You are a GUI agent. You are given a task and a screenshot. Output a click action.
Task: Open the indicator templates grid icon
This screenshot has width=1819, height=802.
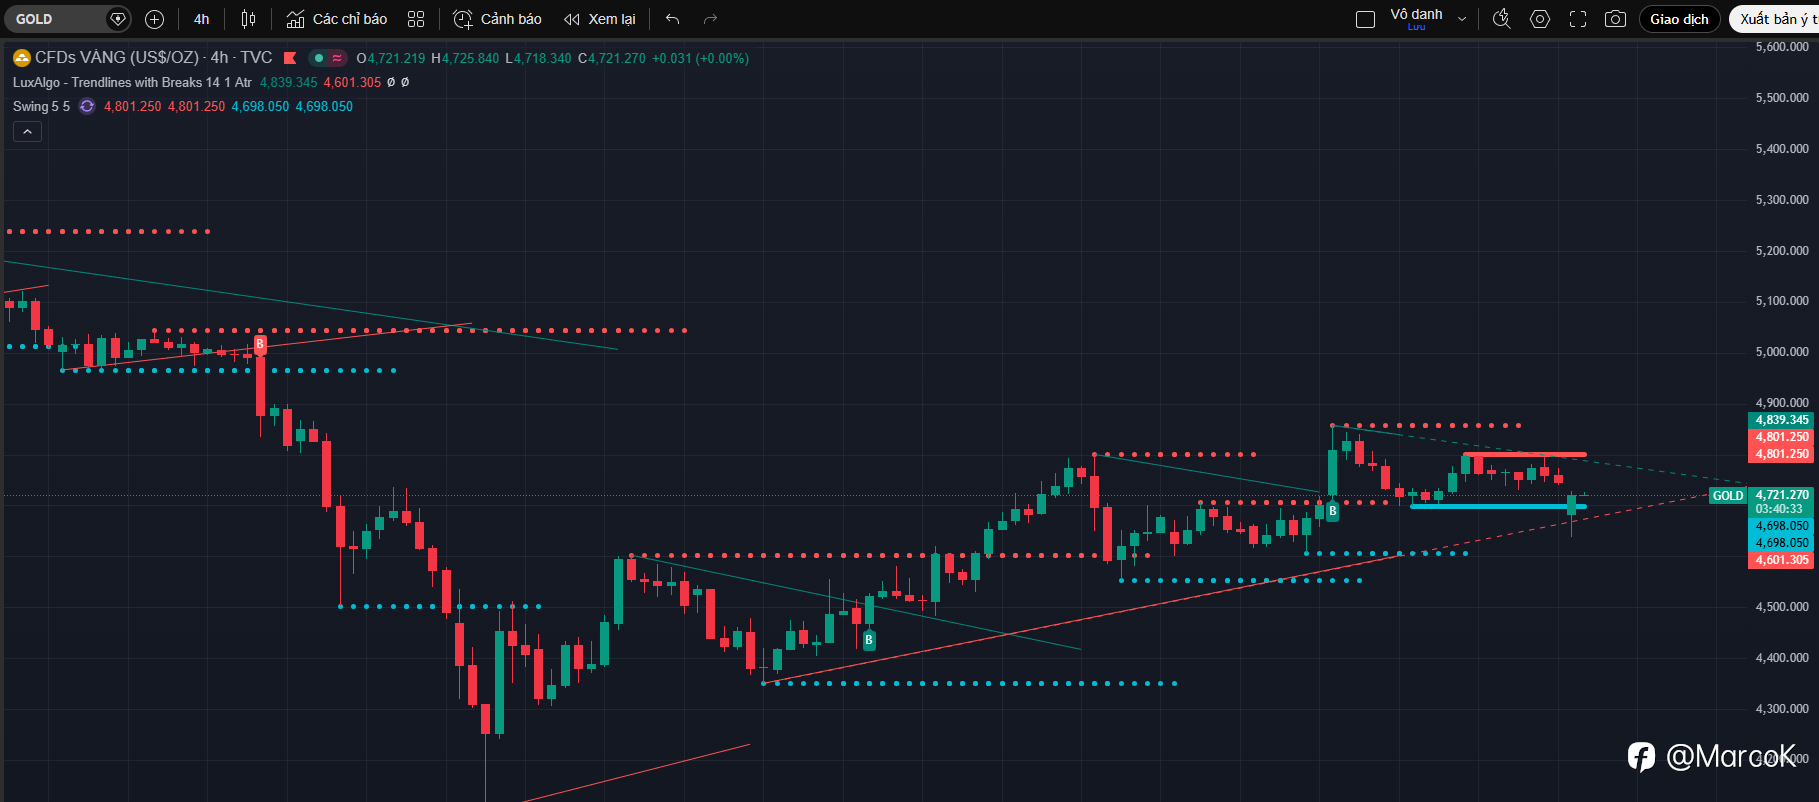[x=416, y=19]
